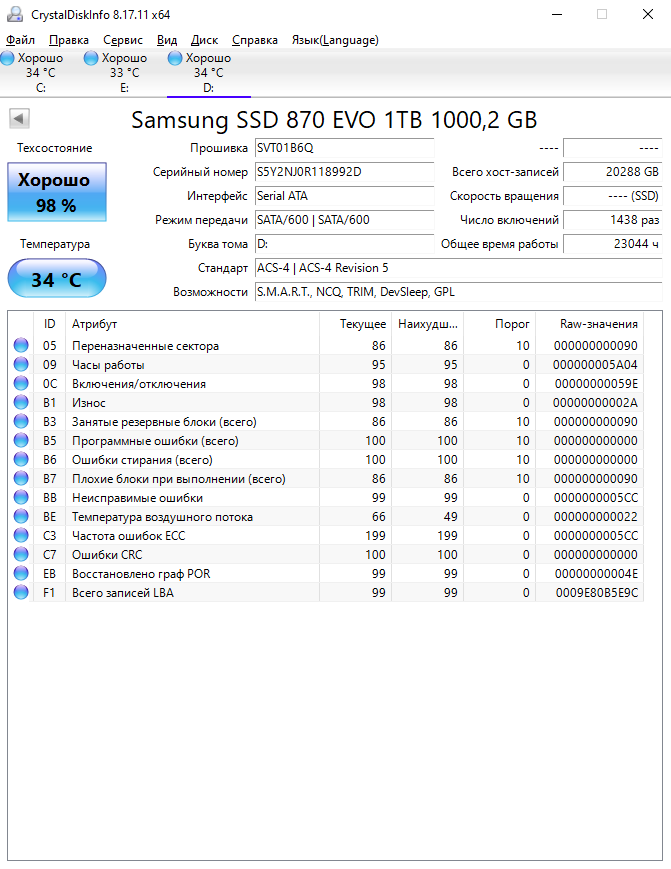The image size is (671, 869).
Task: Click status orb for Ошибки CRC row
Action: (21, 555)
